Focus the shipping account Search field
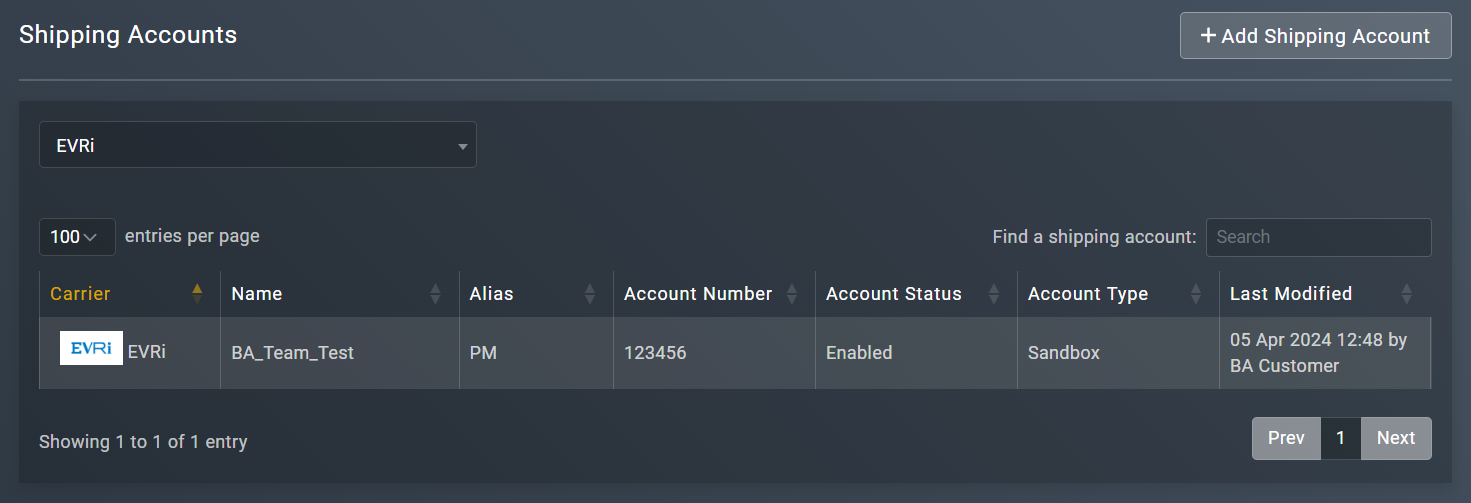 tap(1318, 237)
